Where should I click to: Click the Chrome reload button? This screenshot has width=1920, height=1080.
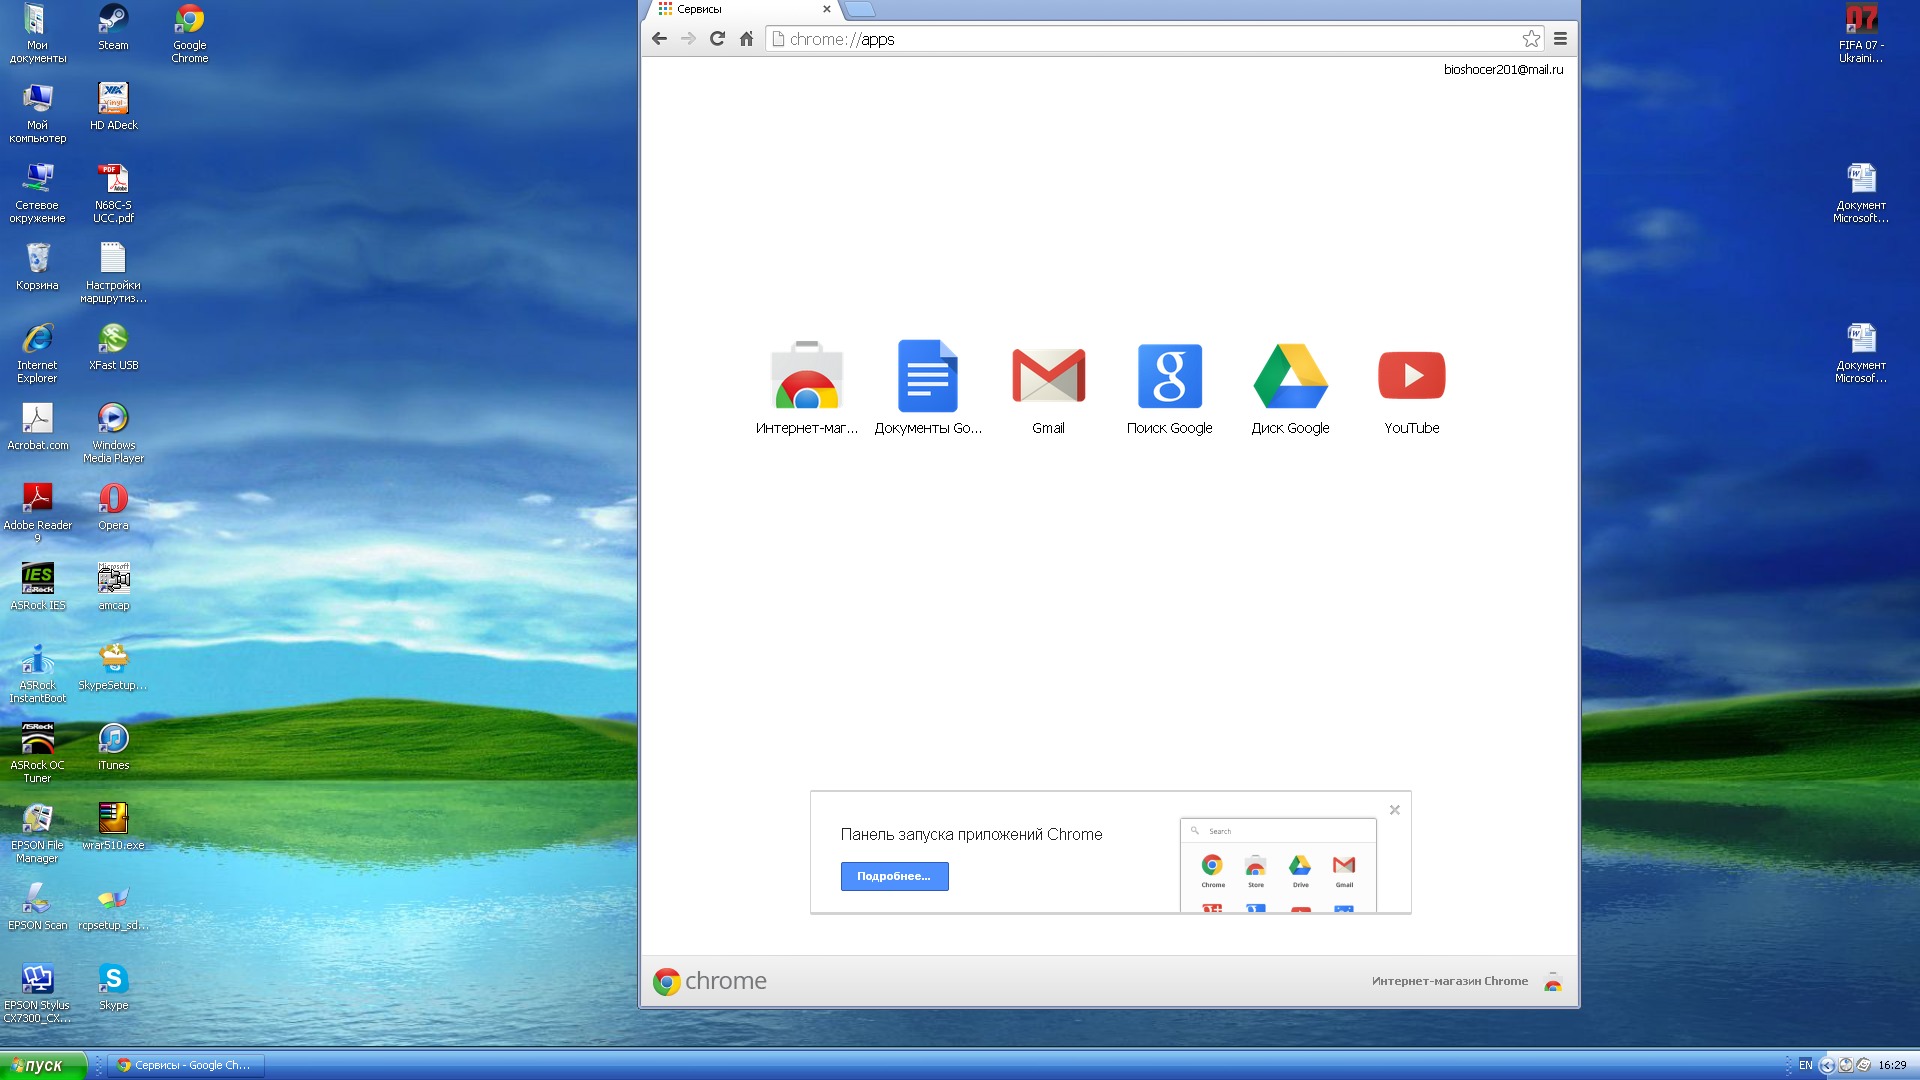click(x=716, y=40)
